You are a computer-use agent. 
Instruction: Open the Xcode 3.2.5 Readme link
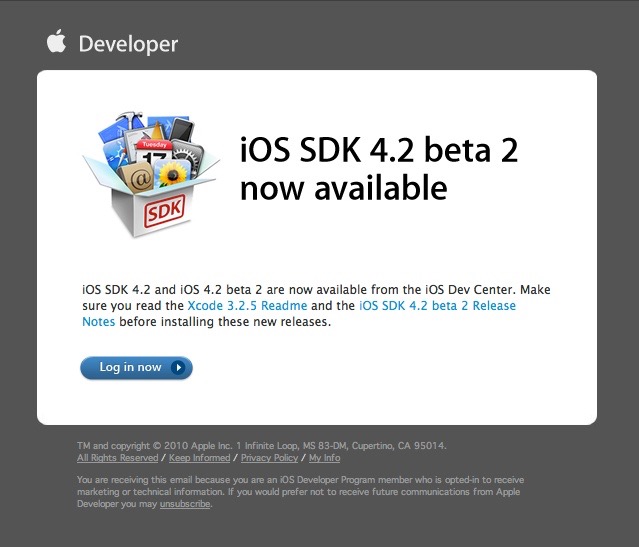[x=247, y=306]
